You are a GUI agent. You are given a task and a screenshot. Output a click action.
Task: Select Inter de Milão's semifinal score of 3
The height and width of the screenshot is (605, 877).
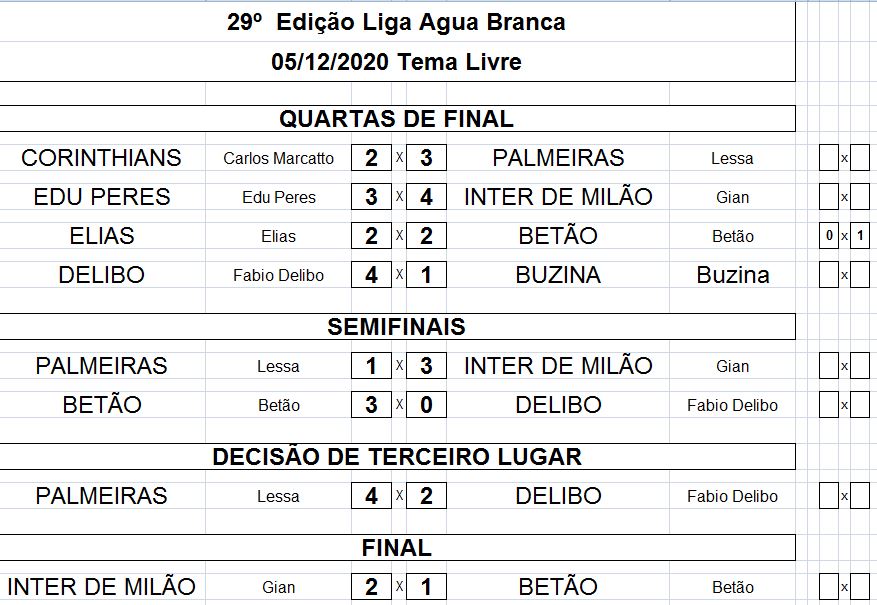coord(426,366)
